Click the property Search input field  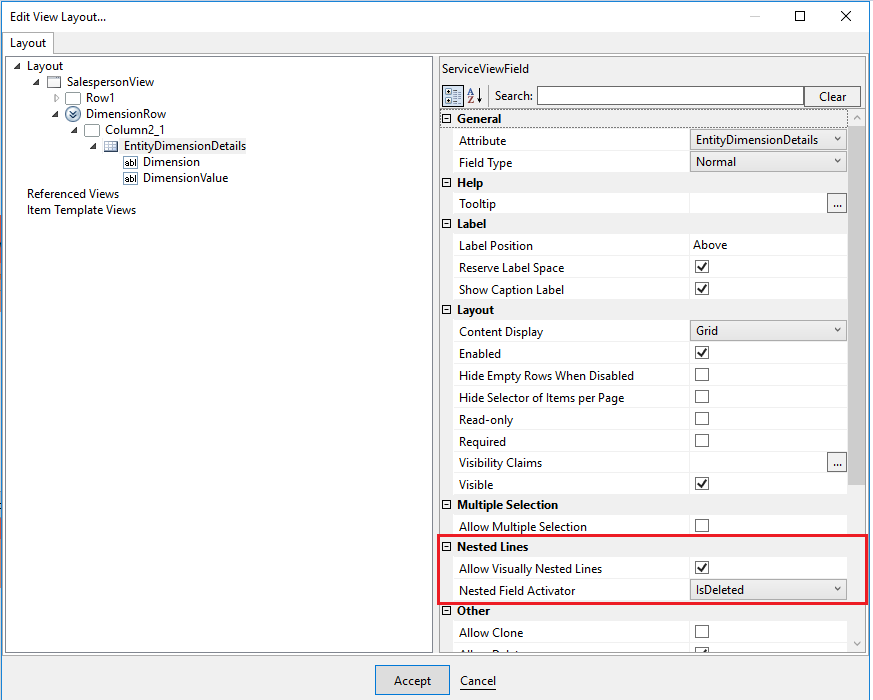point(670,96)
